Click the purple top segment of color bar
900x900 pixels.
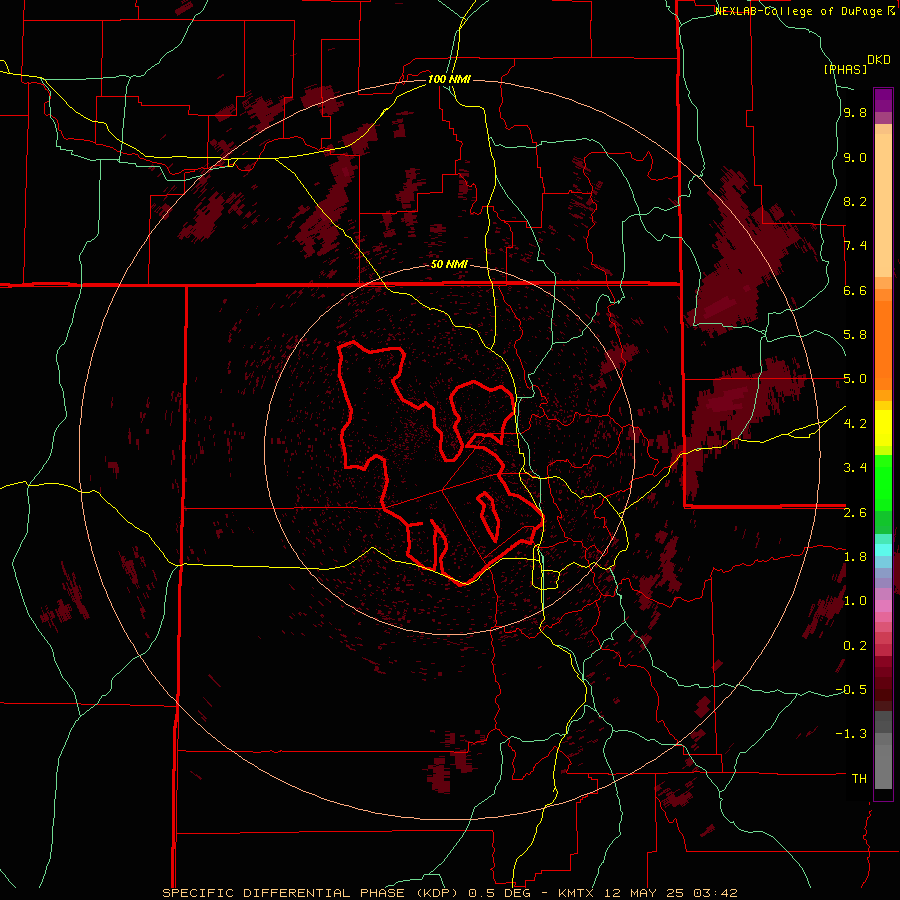coord(883,100)
